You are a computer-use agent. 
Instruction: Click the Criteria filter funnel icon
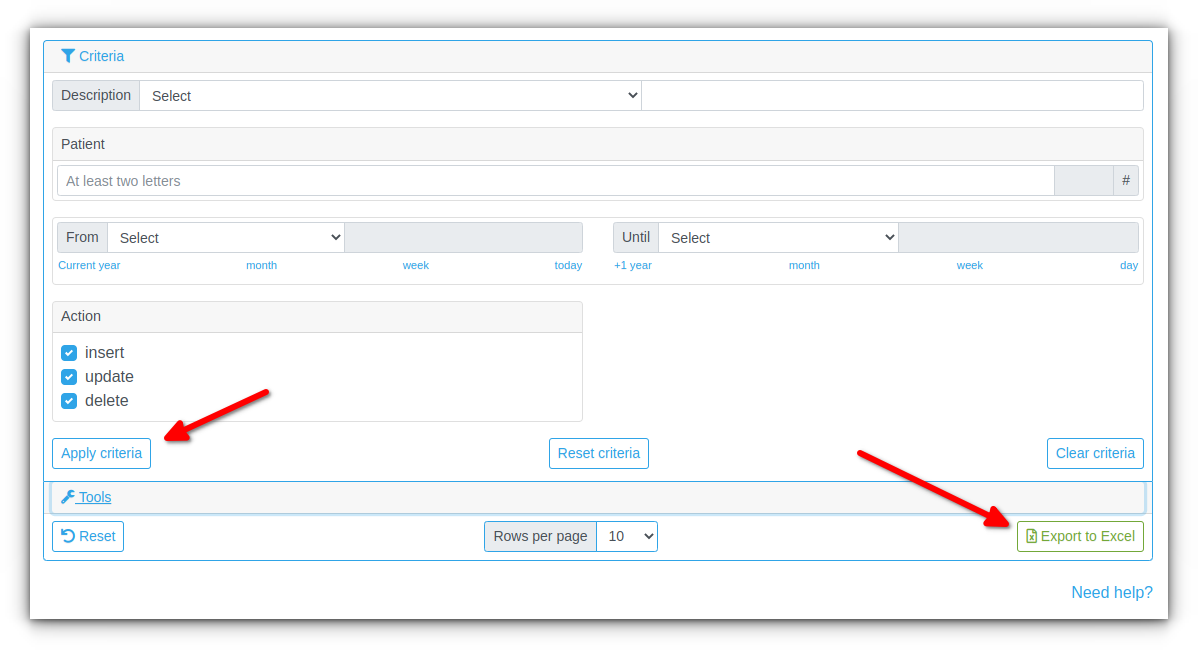pos(68,56)
